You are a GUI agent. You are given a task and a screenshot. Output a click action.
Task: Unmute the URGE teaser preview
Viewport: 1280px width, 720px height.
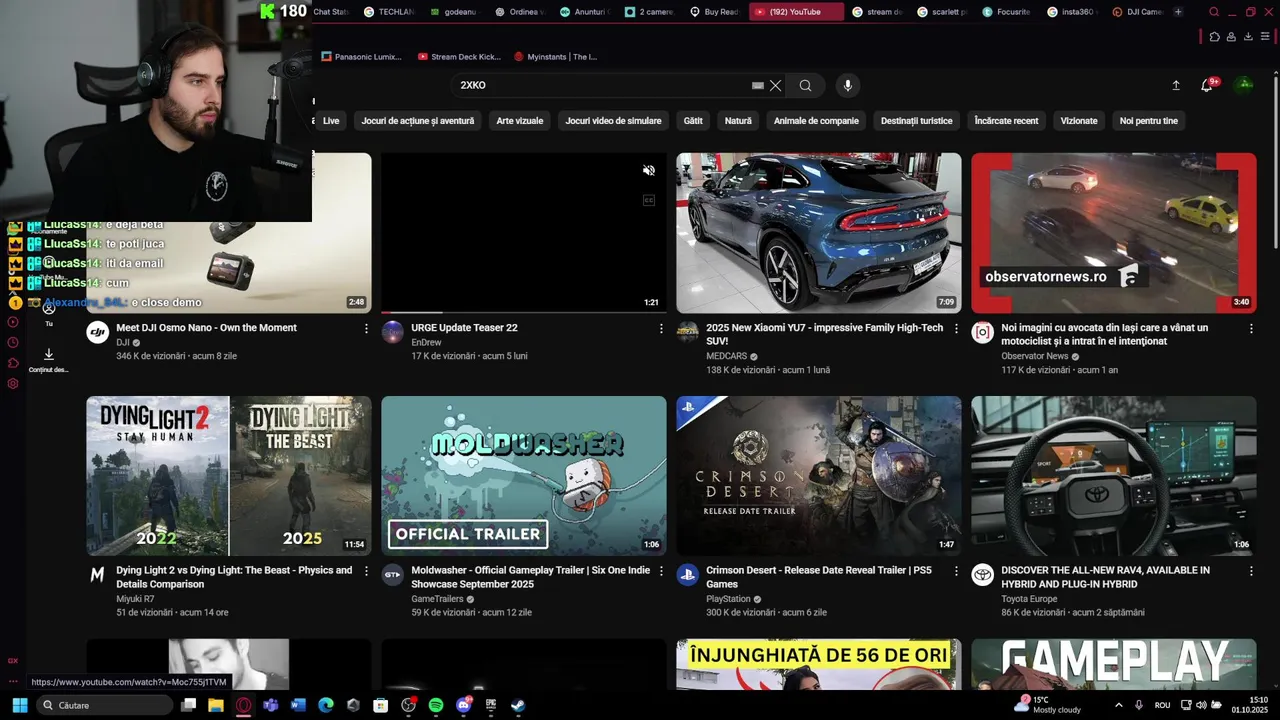pos(648,171)
